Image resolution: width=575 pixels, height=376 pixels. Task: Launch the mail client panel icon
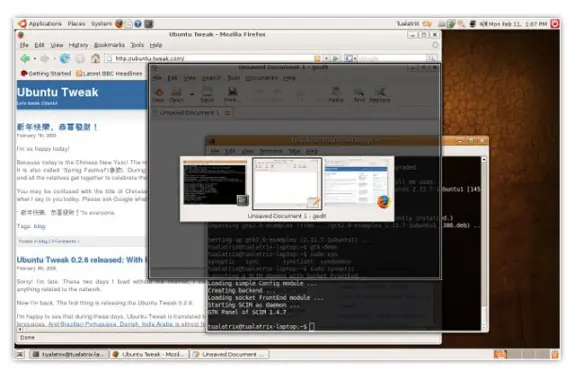[x=129, y=24]
